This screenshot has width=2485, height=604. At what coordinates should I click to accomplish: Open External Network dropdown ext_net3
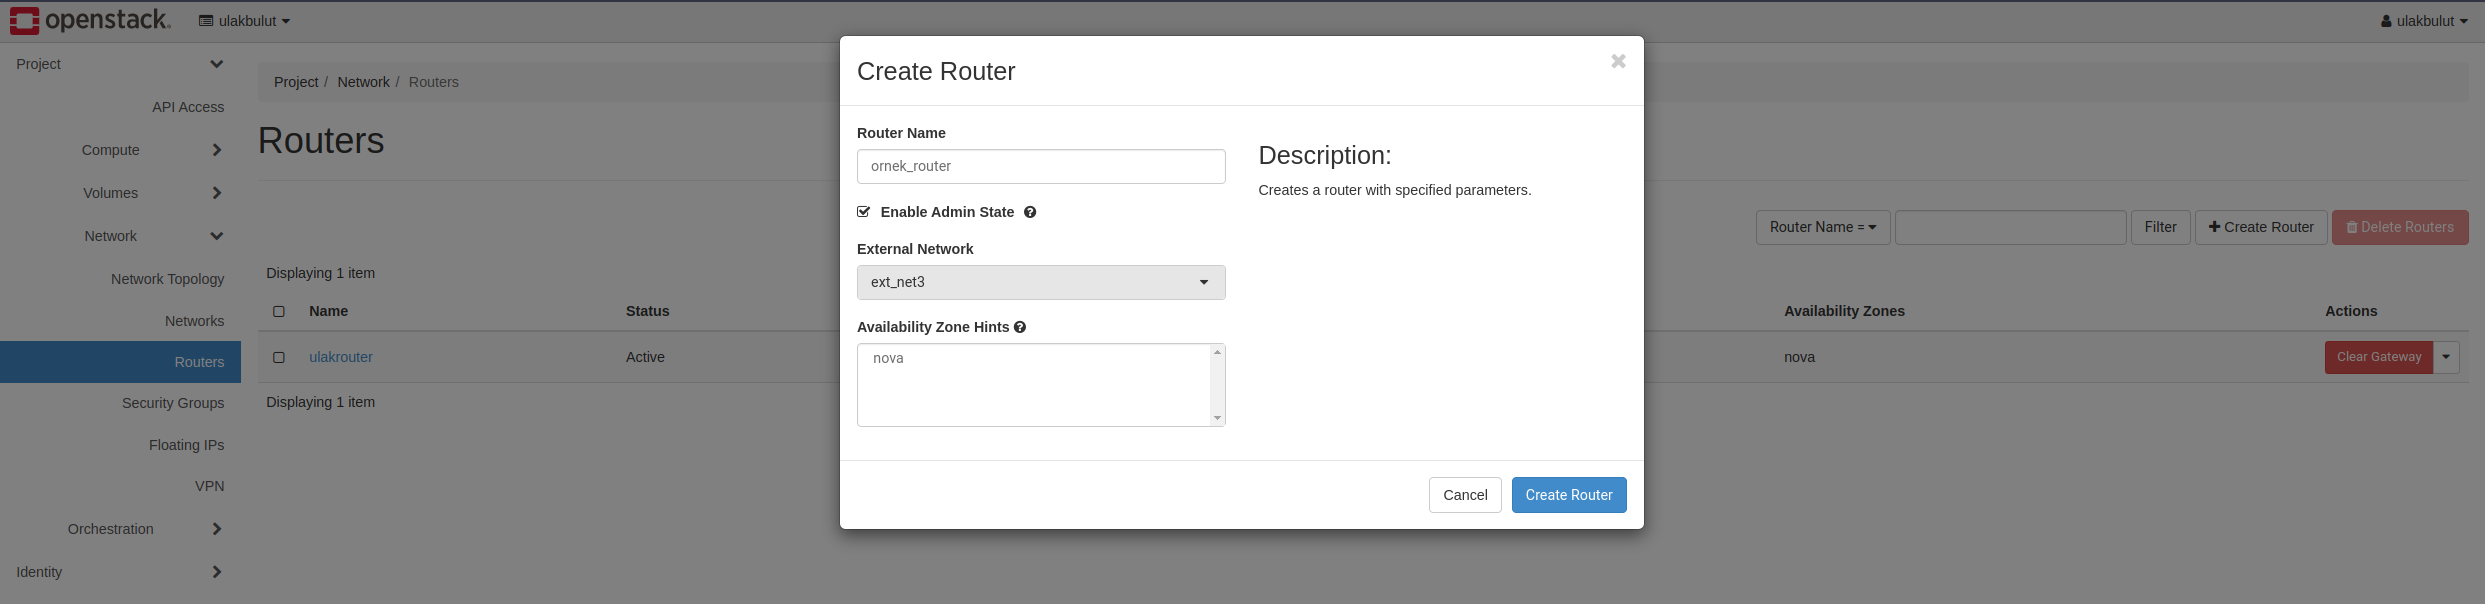pos(1041,282)
